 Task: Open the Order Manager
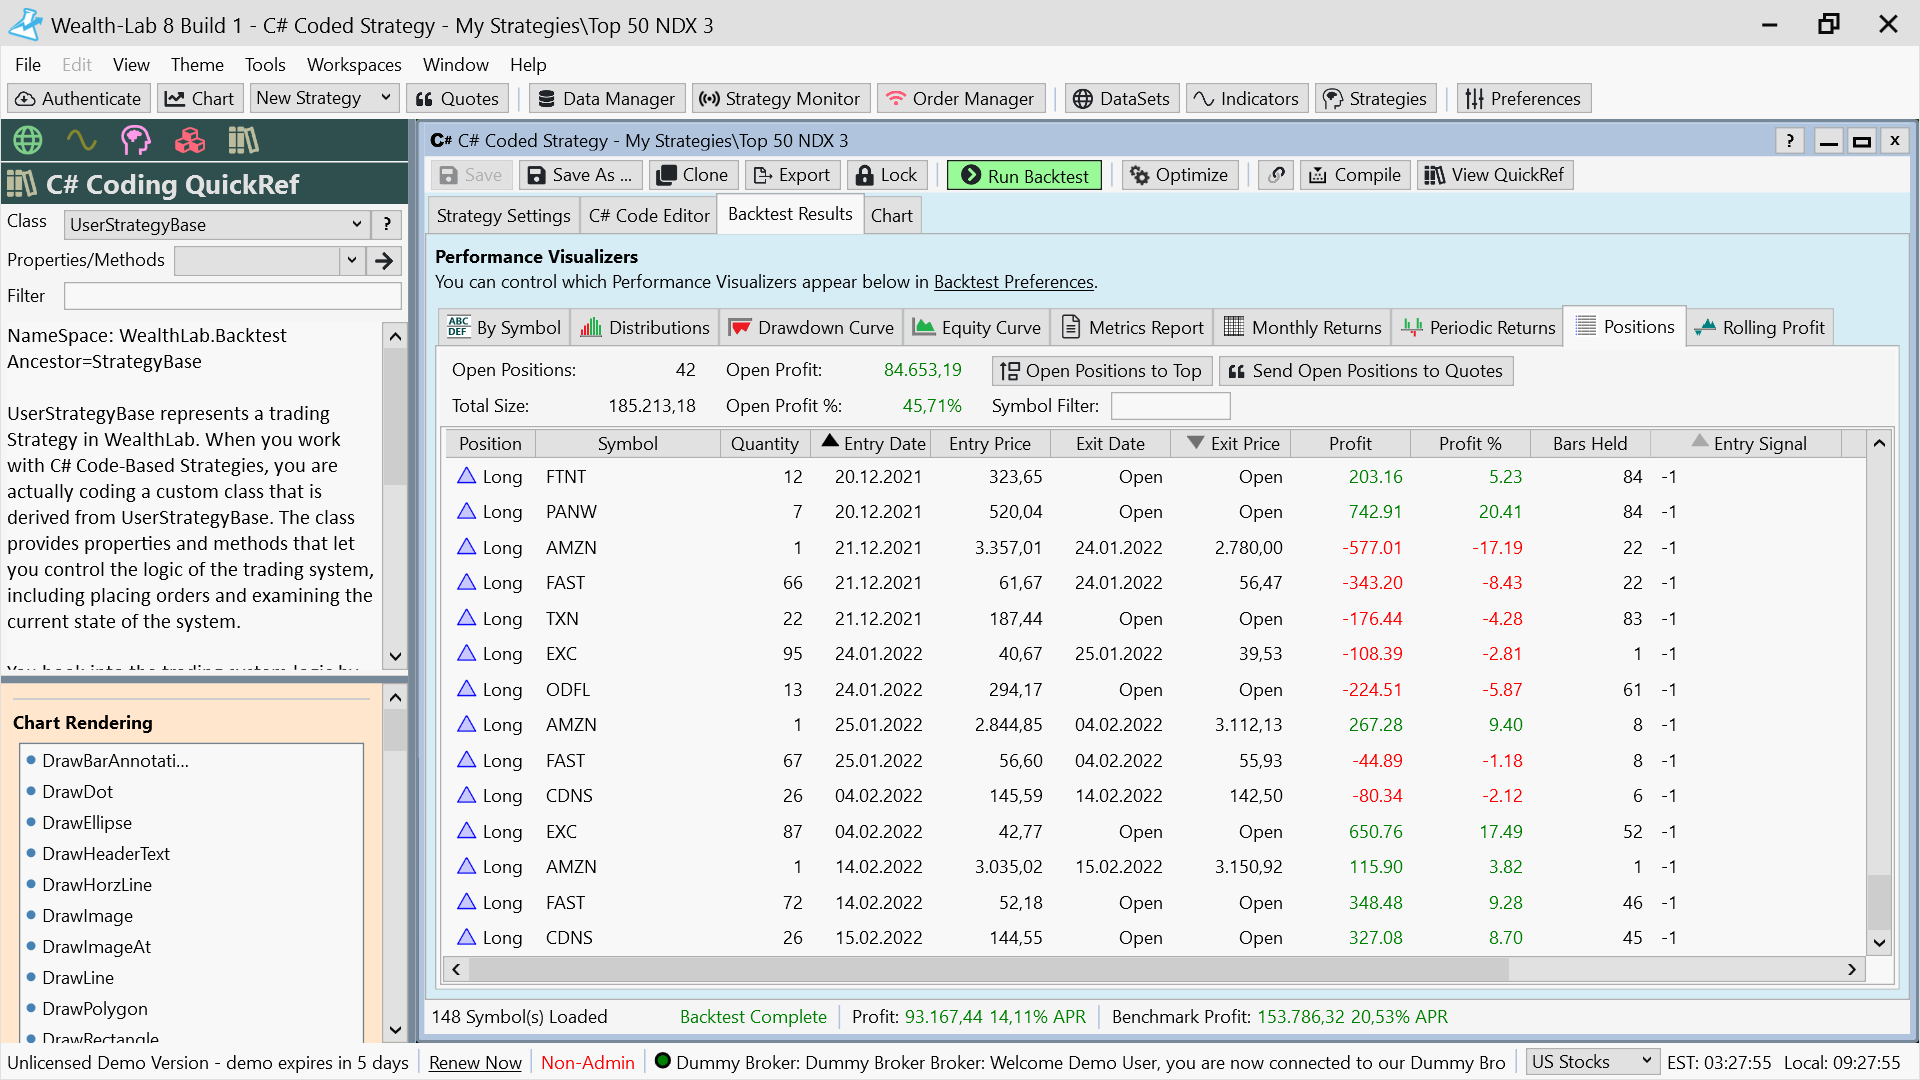pos(961,99)
